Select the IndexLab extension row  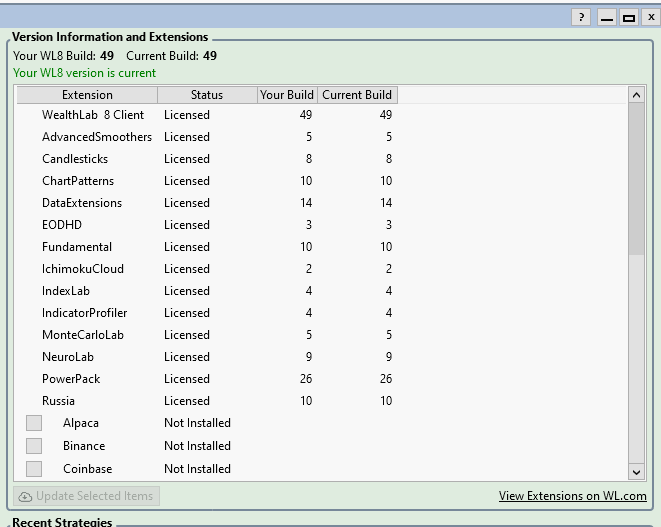(x=207, y=290)
